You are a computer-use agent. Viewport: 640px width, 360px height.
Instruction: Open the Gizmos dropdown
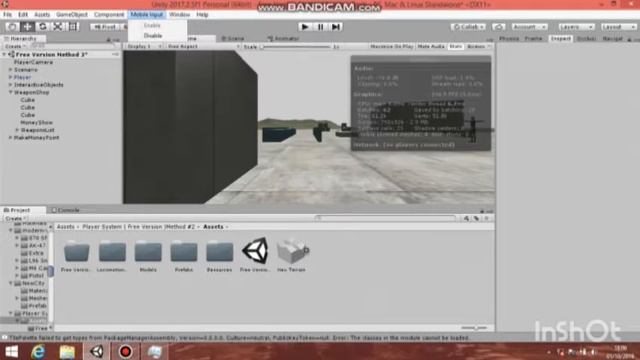[478, 47]
